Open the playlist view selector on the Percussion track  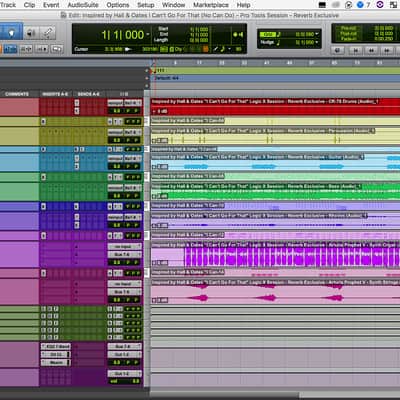point(160,140)
